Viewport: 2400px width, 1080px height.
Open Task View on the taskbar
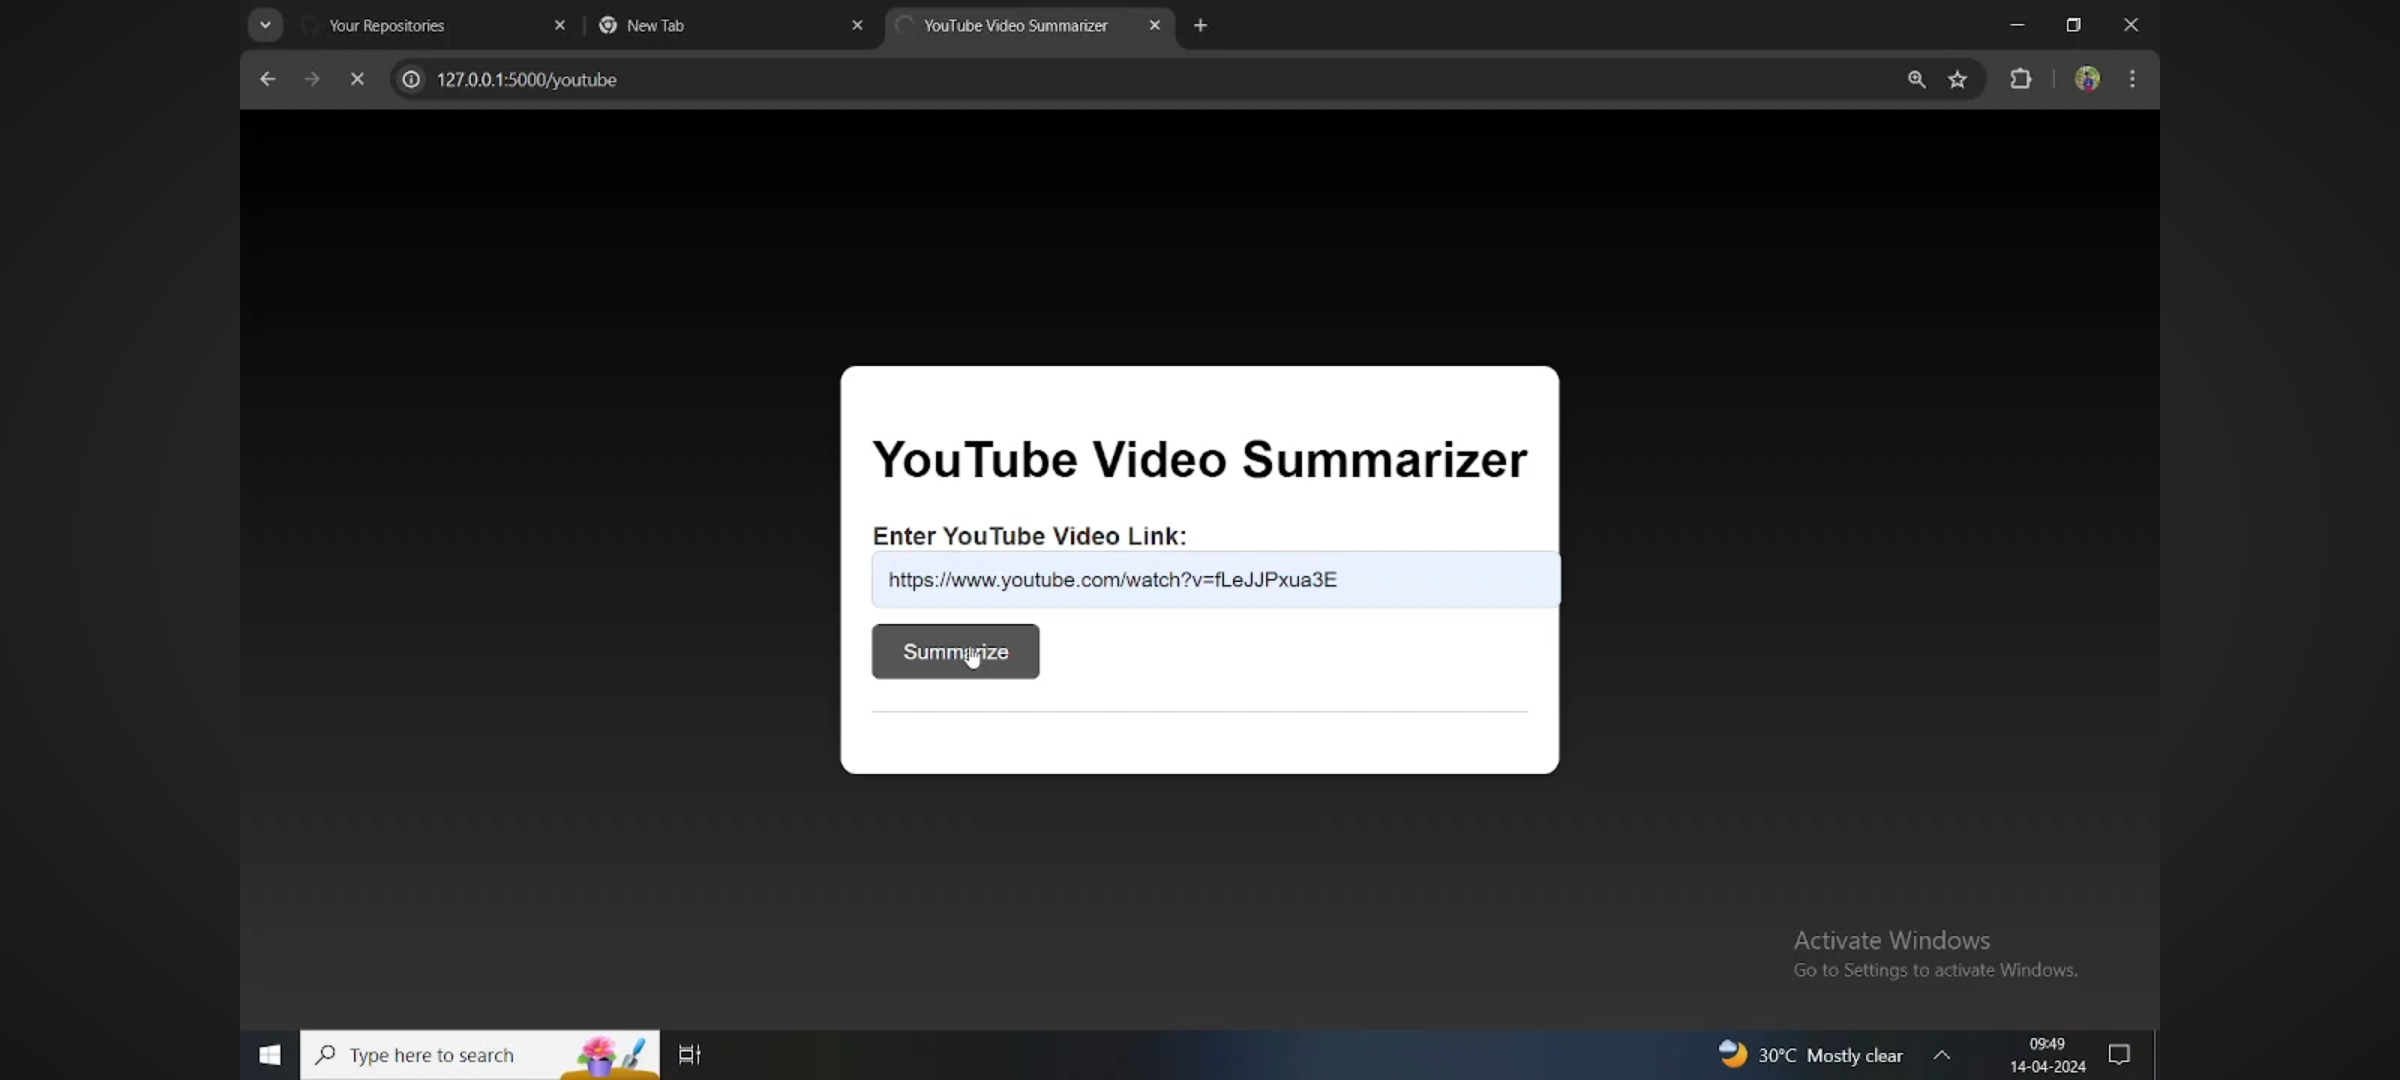690,1055
